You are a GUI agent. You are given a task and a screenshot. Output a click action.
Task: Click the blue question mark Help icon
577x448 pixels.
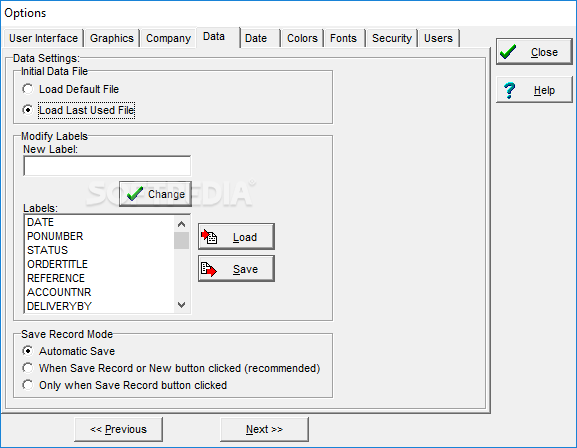(x=509, y=90)
